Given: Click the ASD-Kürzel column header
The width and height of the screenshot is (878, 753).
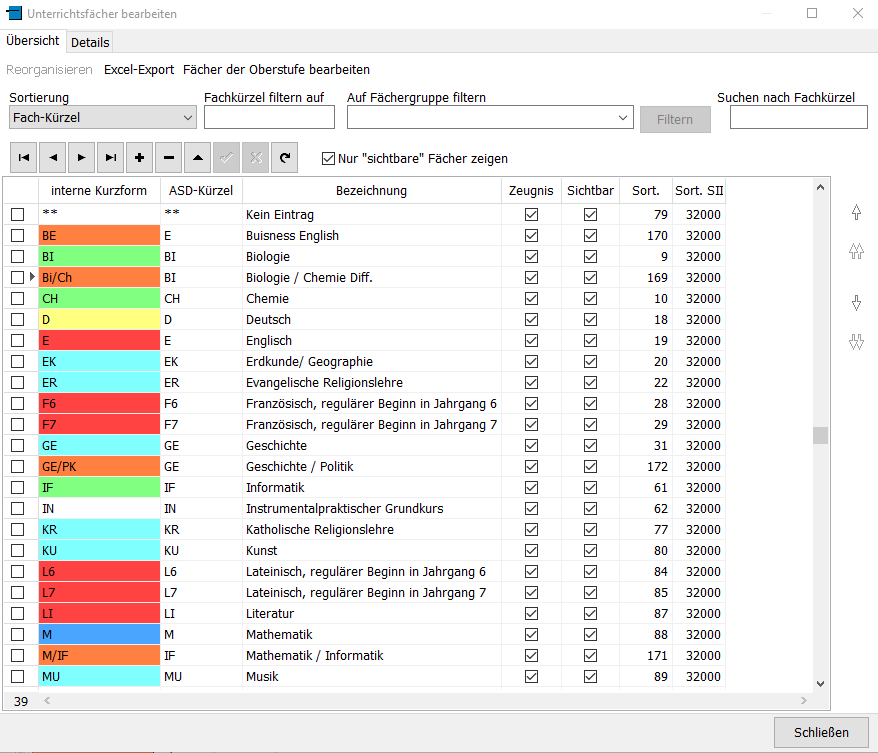Looking at the screenshot, I should click(x=201, y=191).
